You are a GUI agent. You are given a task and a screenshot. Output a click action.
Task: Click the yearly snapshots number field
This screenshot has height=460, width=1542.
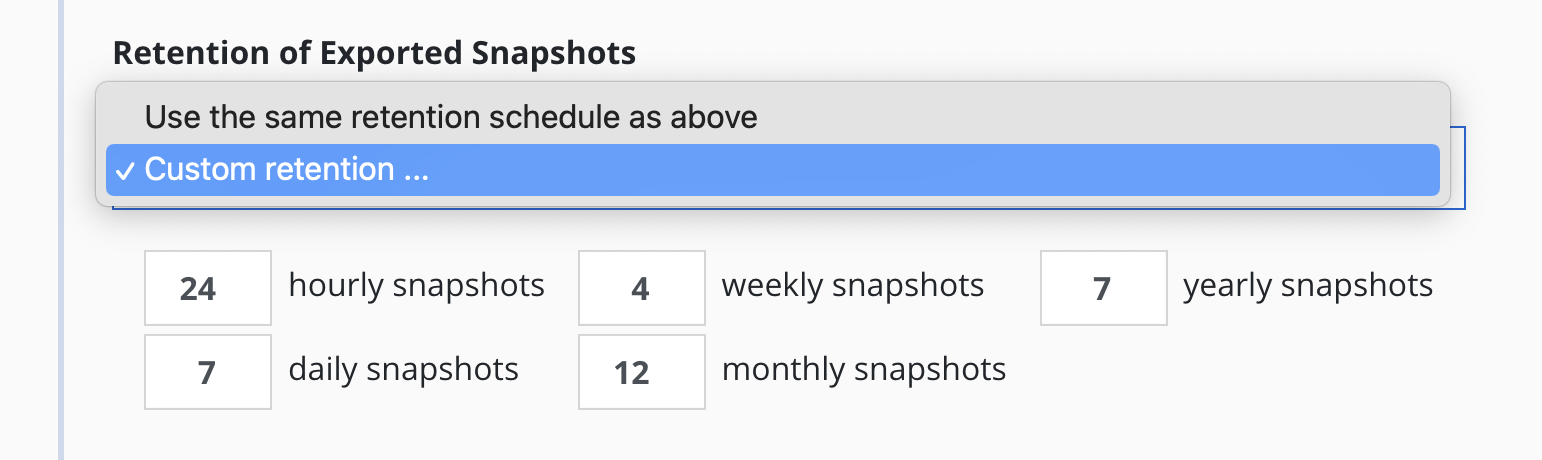tap(1103, 288)
